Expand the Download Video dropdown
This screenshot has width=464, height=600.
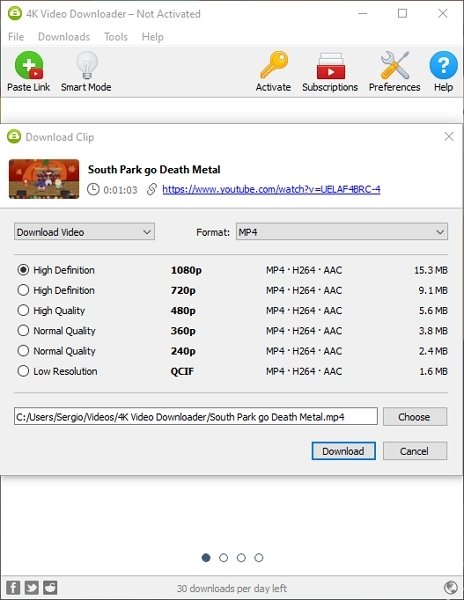(85, 232)
